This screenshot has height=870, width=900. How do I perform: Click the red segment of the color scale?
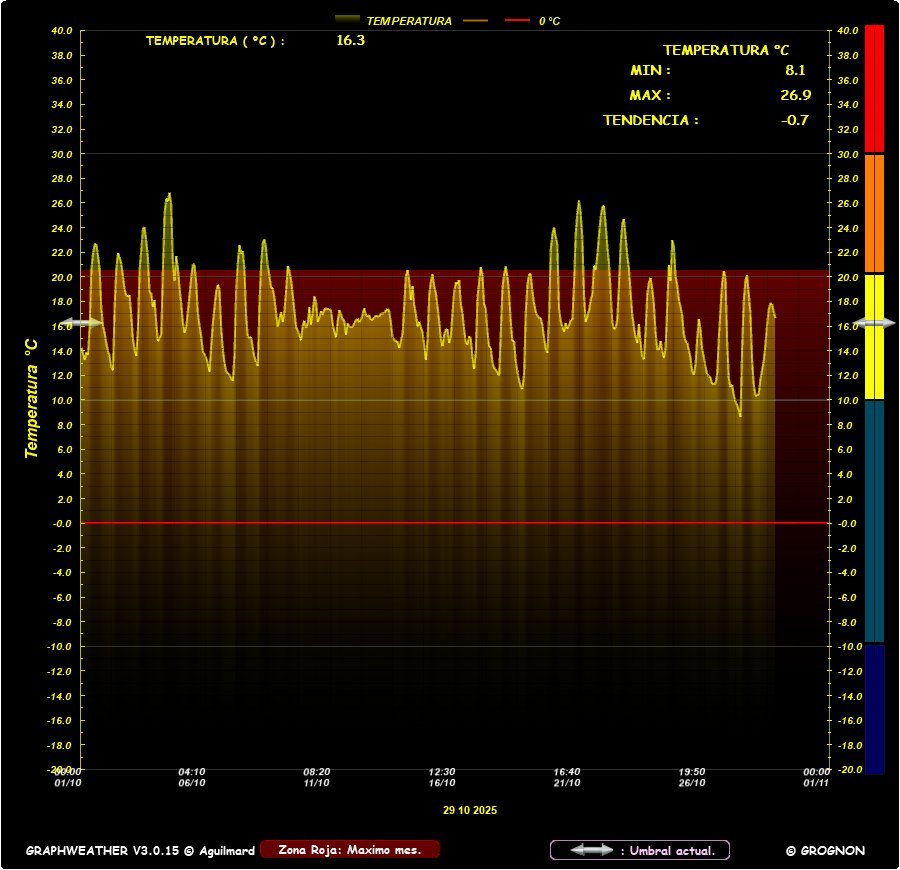point(874,88)
